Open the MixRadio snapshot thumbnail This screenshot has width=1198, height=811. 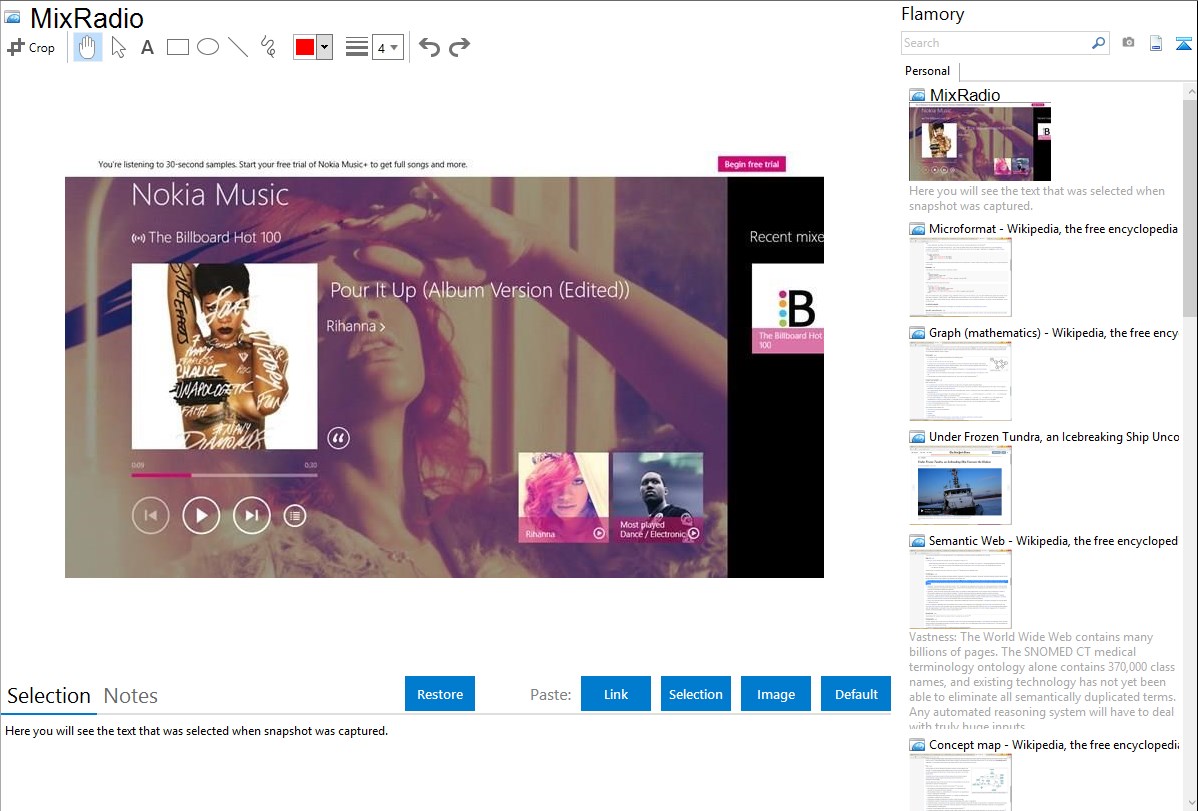[x=979, y=143]
